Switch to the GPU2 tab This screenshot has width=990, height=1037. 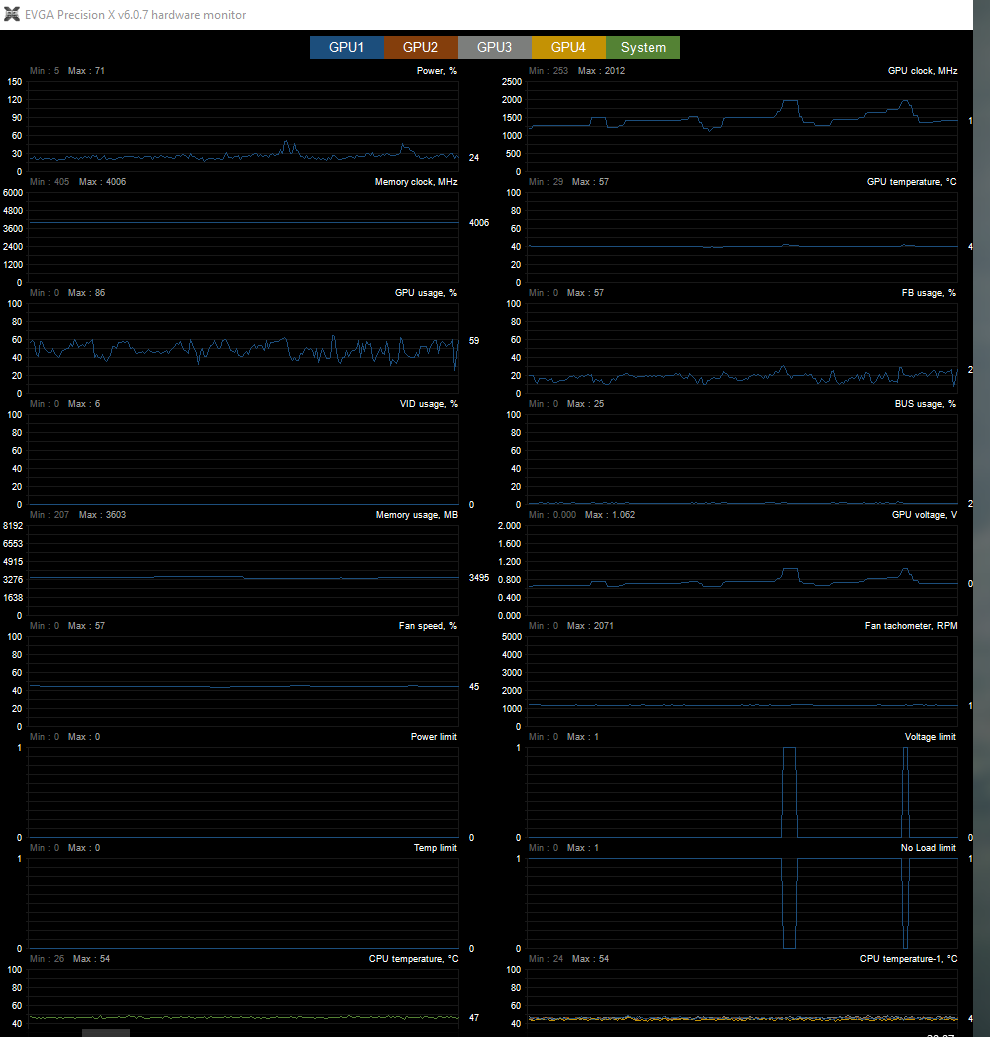tap(421, 48)
